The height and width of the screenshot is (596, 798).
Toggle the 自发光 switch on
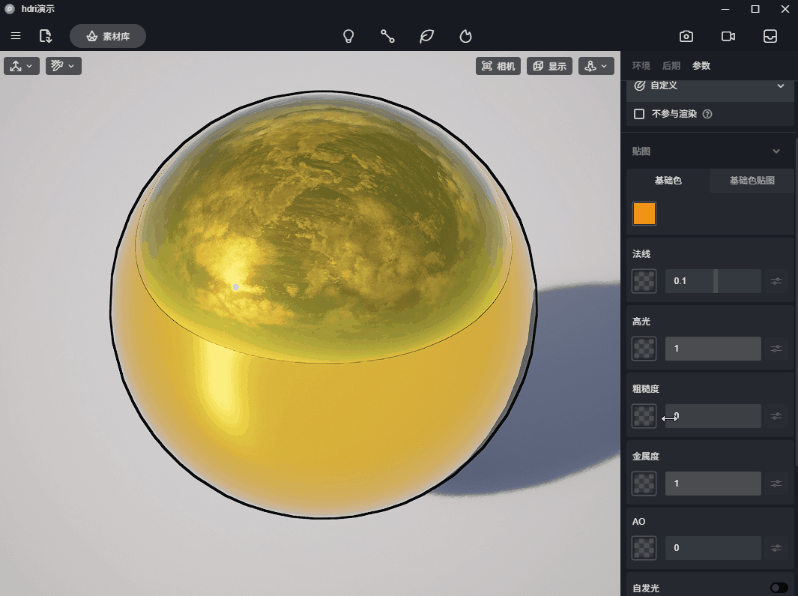pos(778,588)
